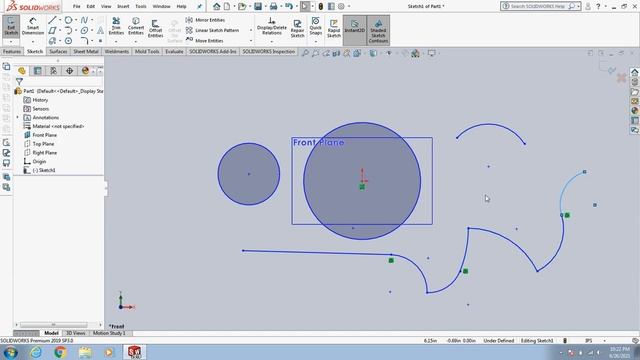Open the PropertyManager tab
Image resolution: width=640 pixels, height=360 pixels.
38,71
